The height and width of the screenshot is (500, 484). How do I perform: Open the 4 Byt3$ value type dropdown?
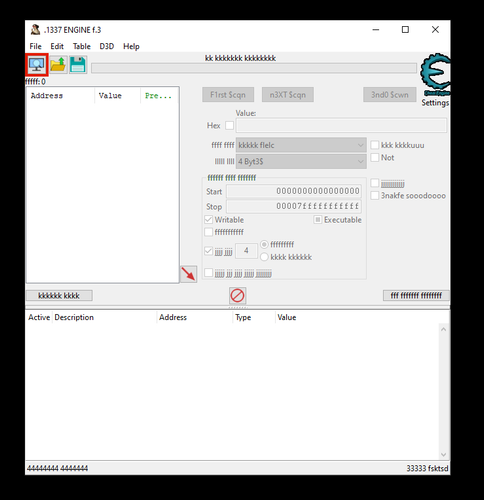pyautogui.click(x=301, y=161)
